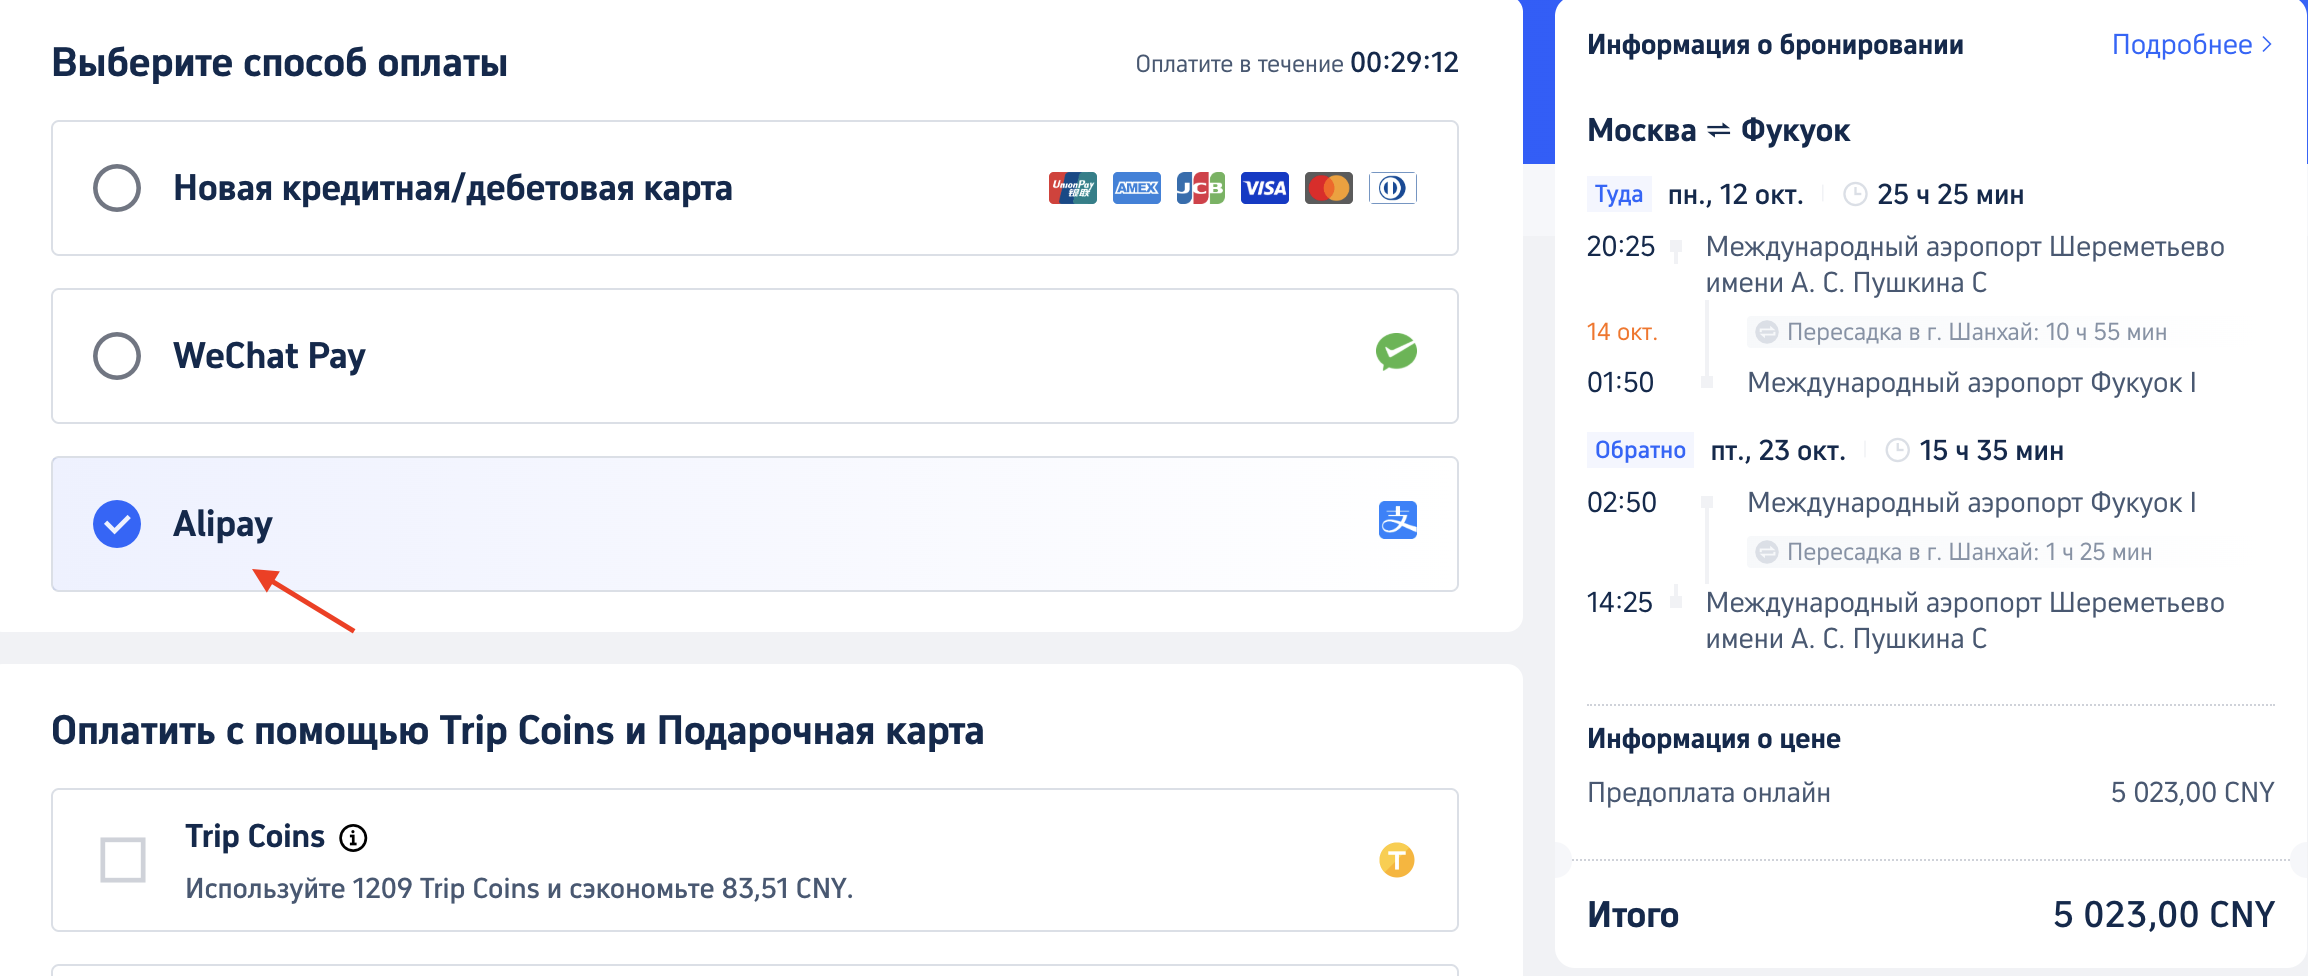Enable the Trip Coins checkbox

pyautogui.click(x=123, y=860)
